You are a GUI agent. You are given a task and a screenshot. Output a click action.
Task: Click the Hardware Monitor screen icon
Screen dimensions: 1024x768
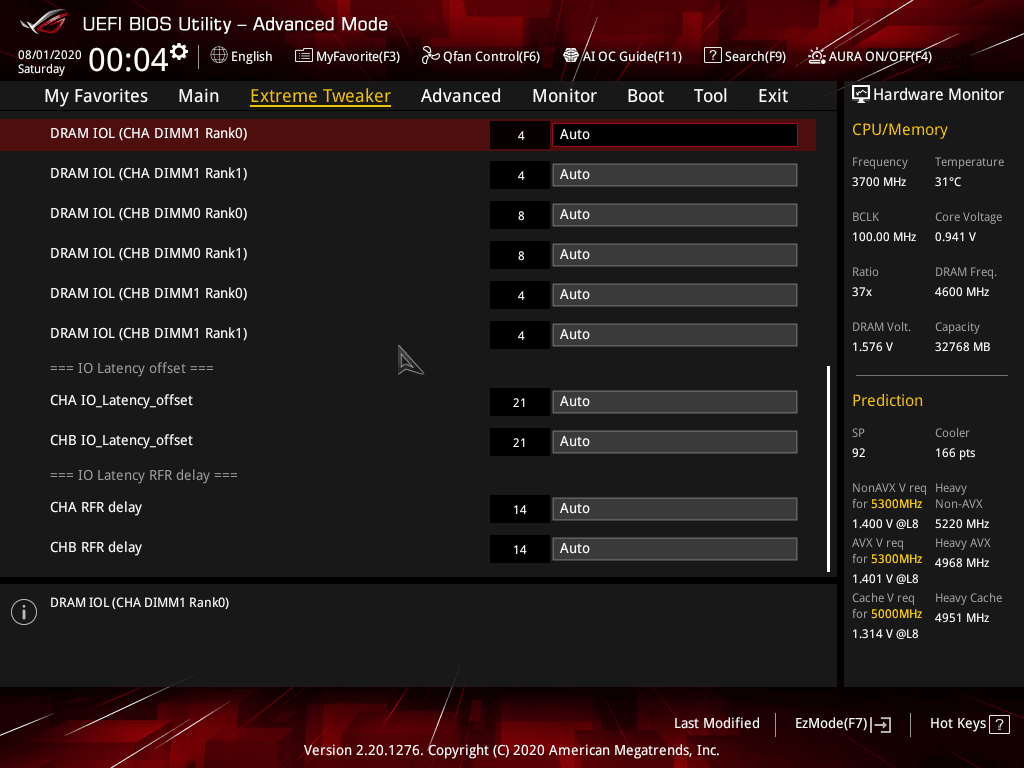(x=861, y=95)
